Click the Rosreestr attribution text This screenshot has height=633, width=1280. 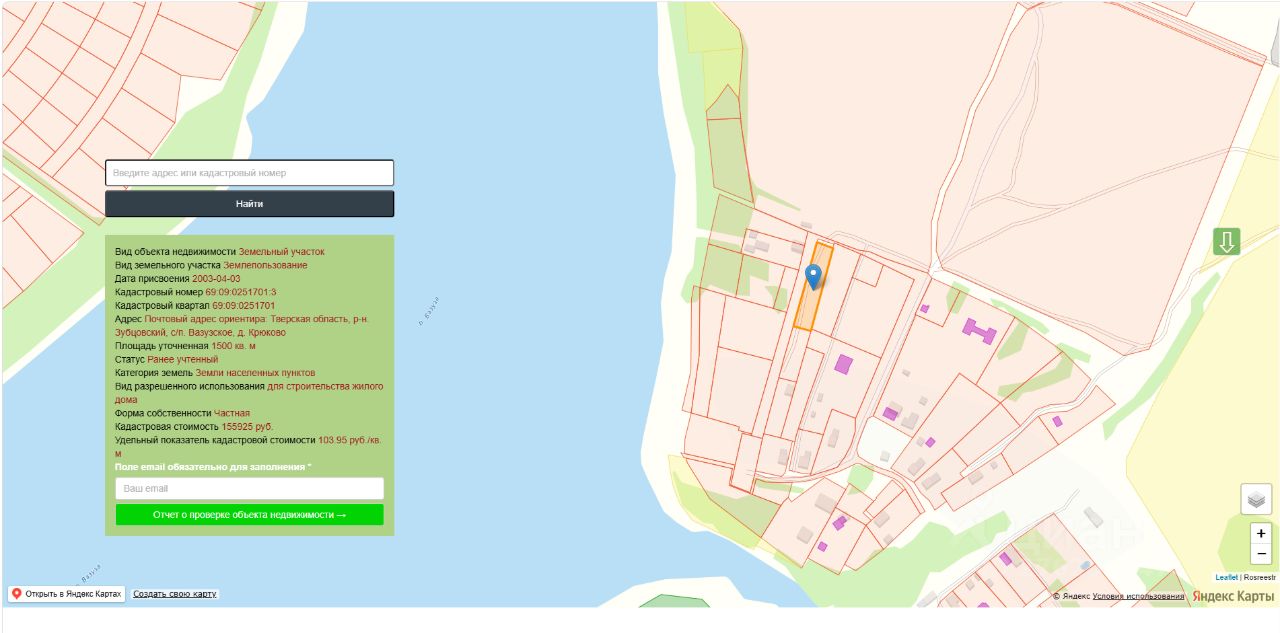pyautogui.click(x=1259, y=577)
